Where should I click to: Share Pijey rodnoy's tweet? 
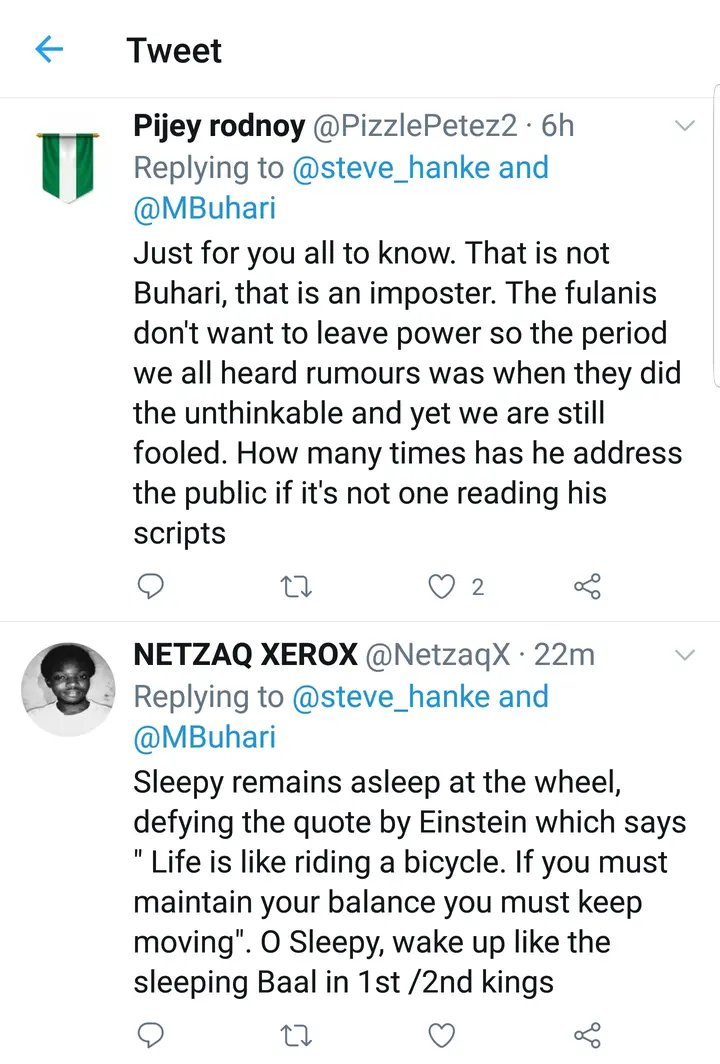coord(588,586)
